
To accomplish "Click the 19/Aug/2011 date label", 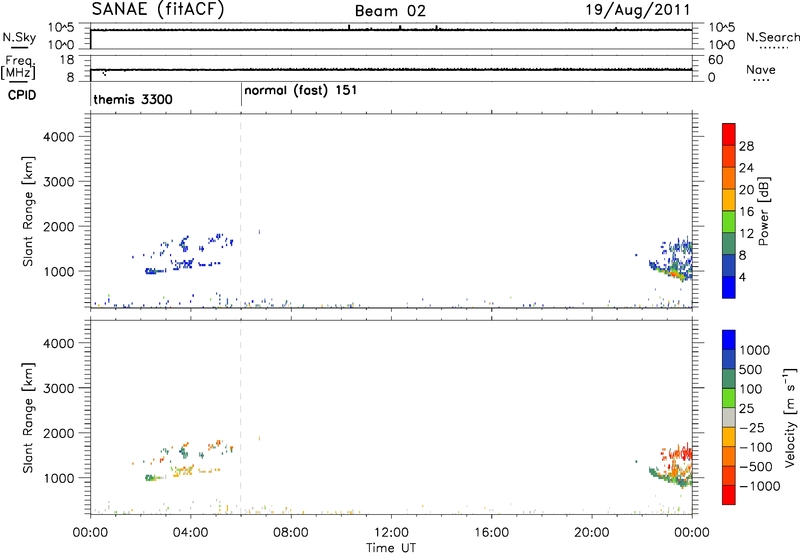I will point(638,10).
